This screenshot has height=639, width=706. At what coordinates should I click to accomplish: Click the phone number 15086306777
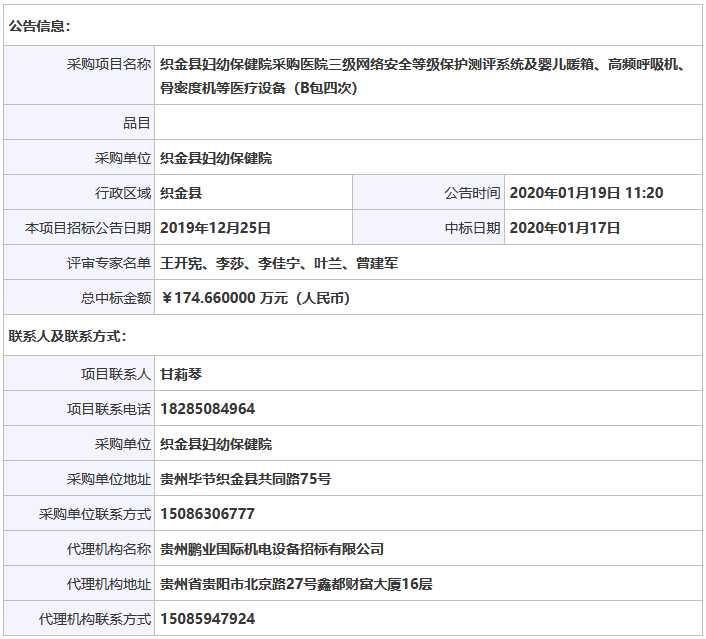tap(208, 514)
